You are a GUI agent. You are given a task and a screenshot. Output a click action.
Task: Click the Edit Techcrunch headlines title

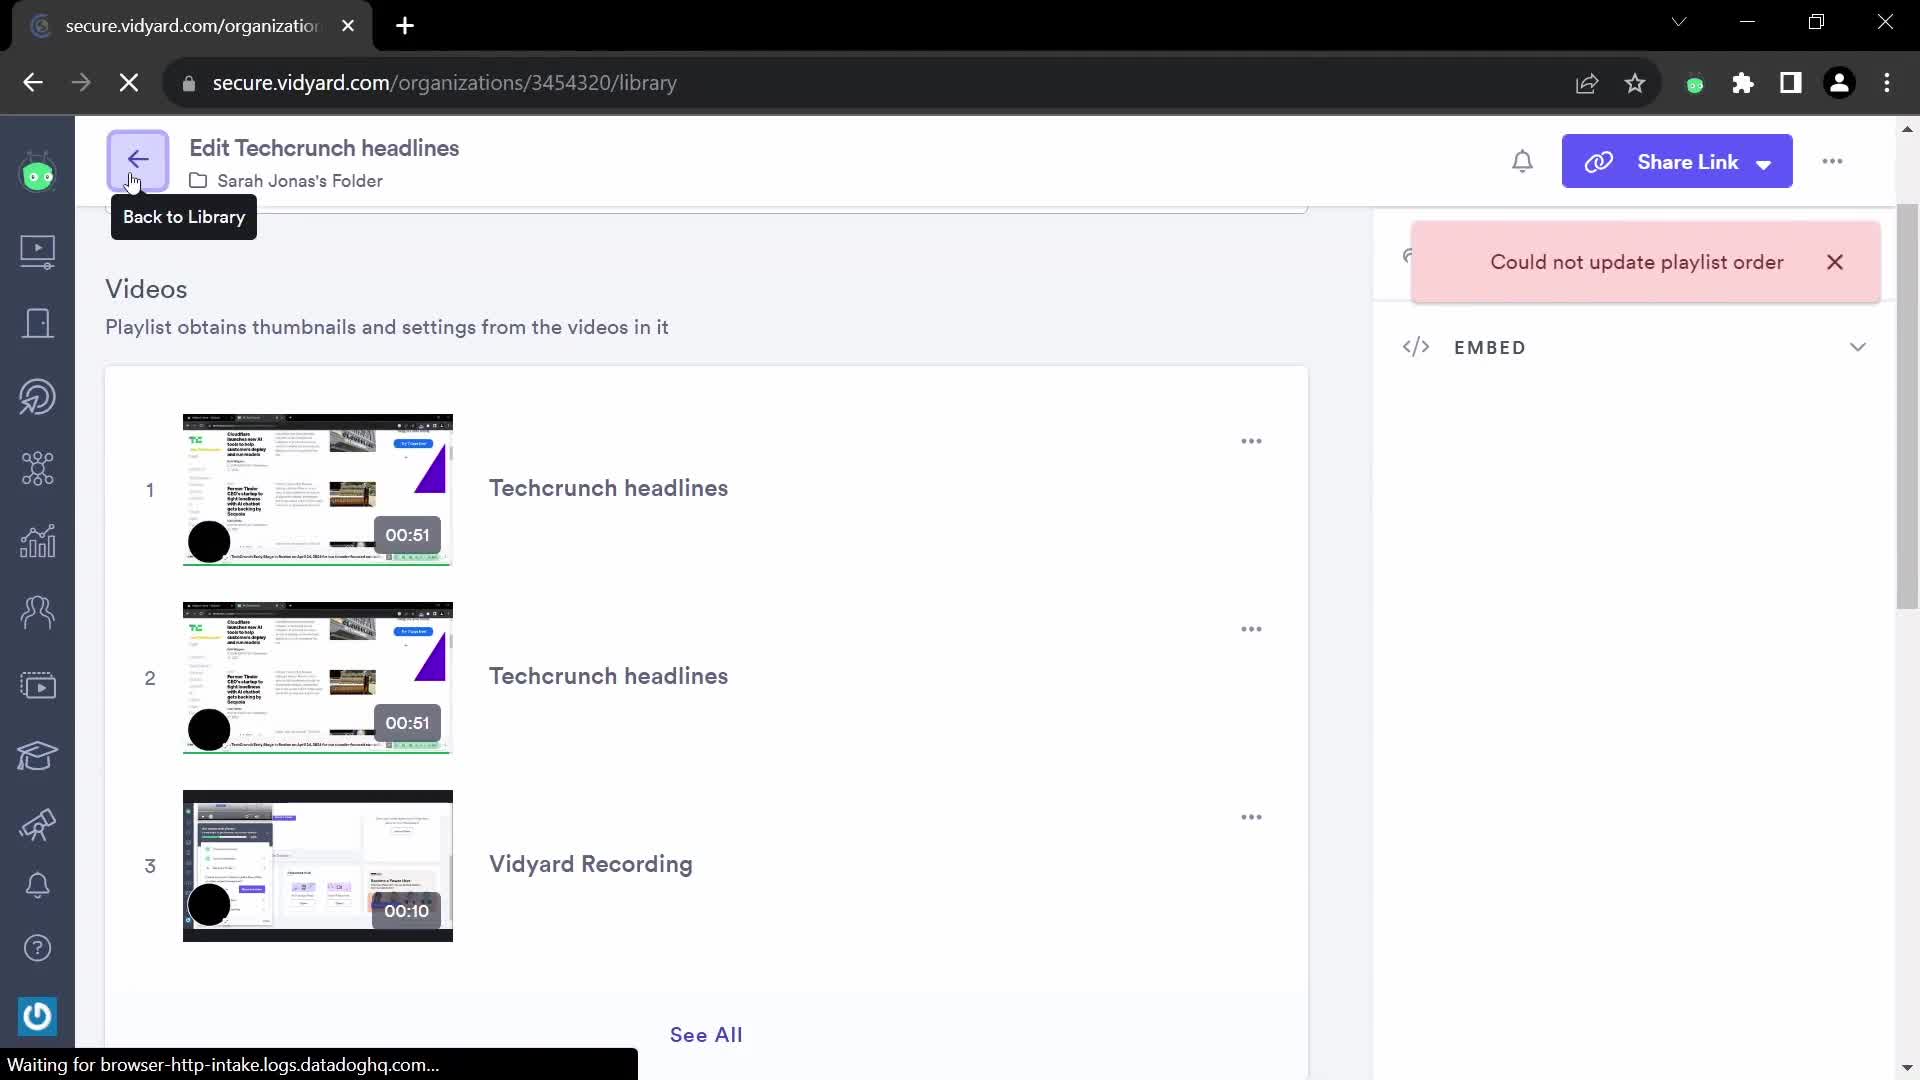click(324, 148)
